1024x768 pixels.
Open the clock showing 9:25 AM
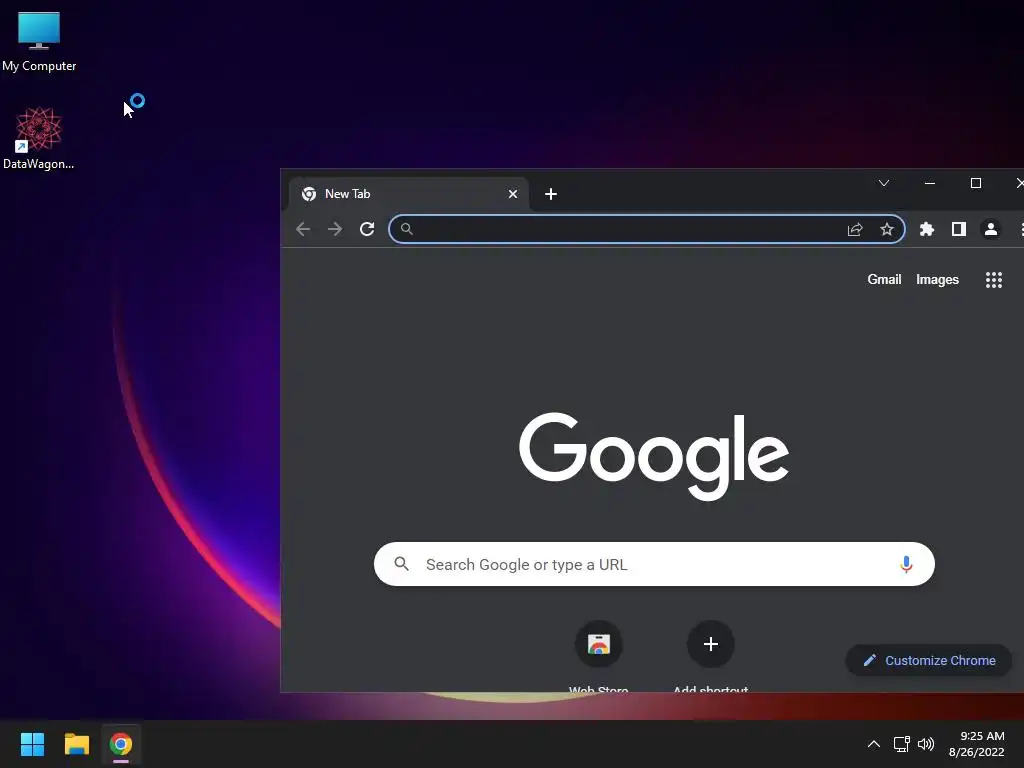[x=976, y=744]
